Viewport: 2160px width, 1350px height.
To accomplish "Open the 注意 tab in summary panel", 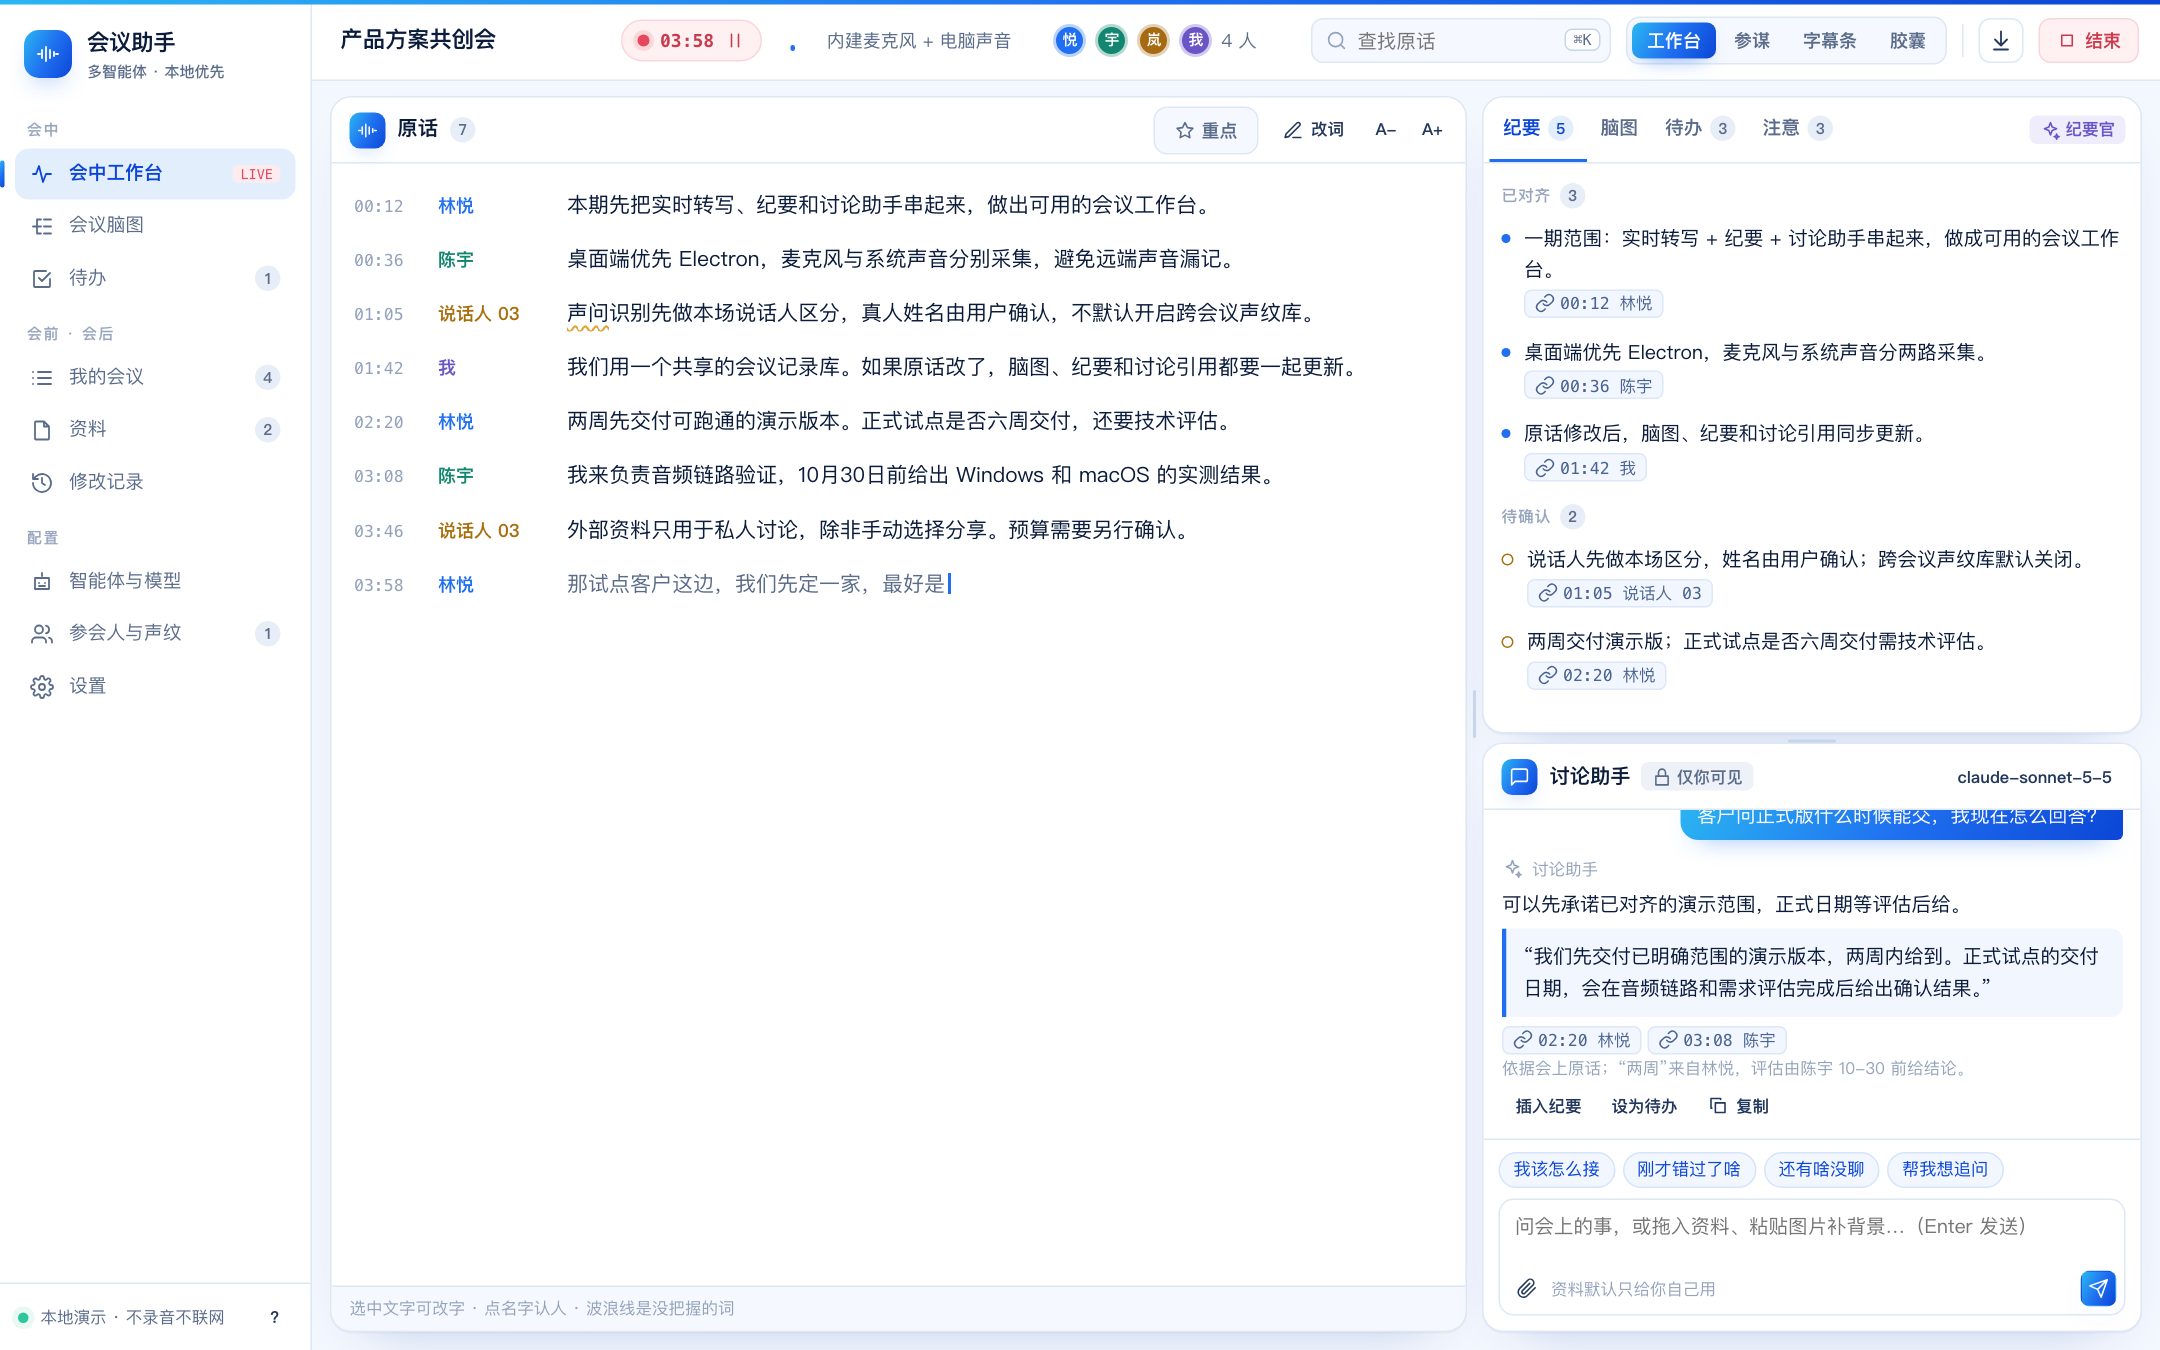I will coord(1796,128).
